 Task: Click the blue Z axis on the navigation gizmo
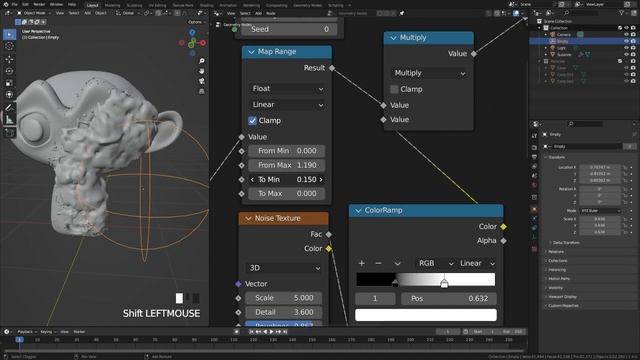192,32
